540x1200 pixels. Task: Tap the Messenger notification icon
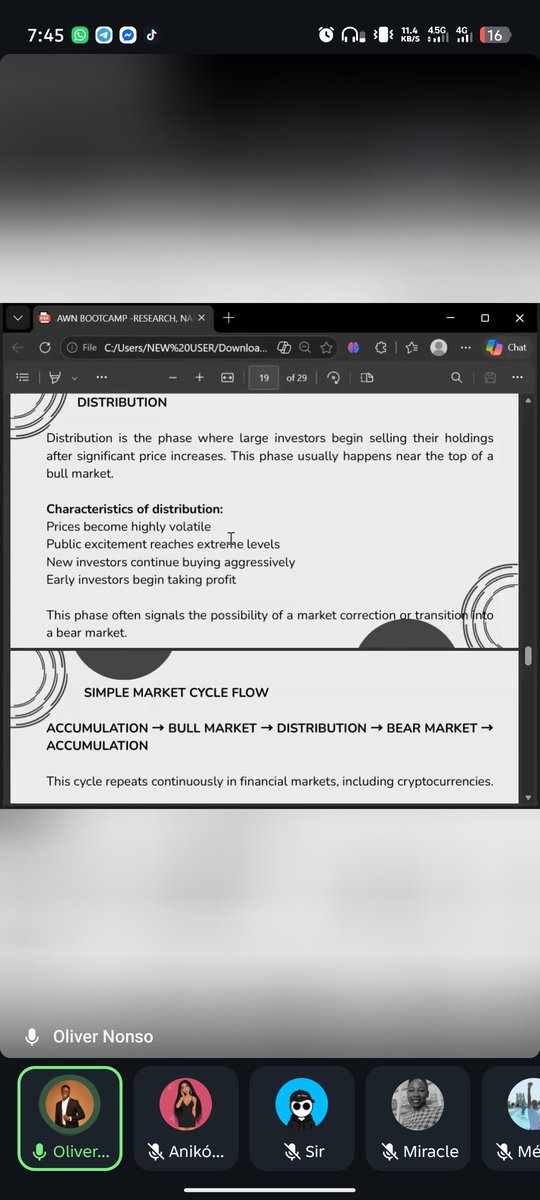[128, 34]
